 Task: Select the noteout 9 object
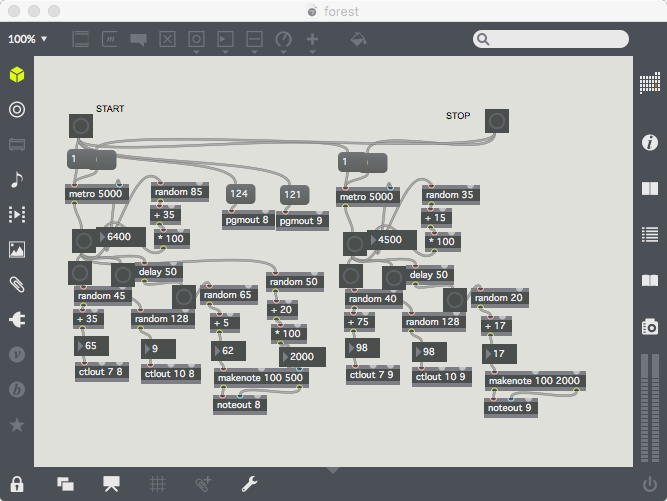point(510,408)
